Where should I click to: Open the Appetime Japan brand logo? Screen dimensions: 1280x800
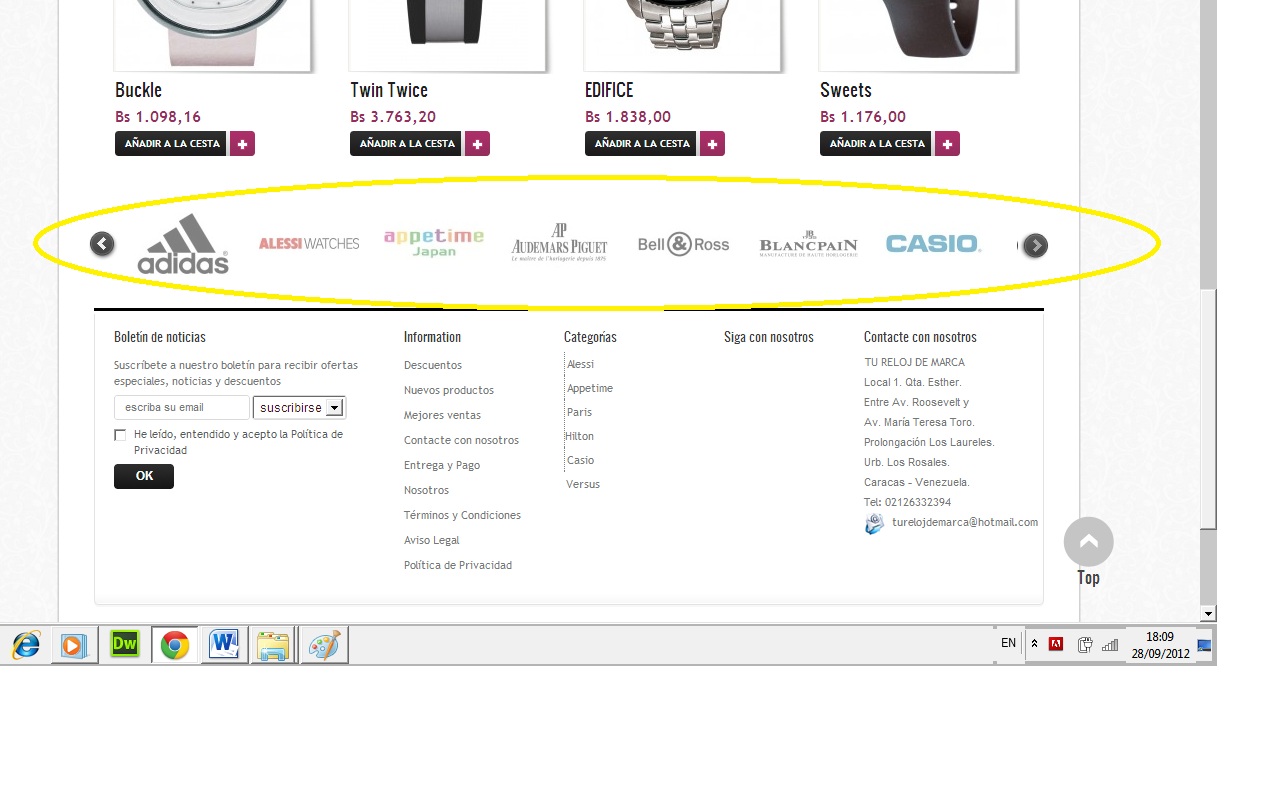pyautogui.click(x=434, y=242)
